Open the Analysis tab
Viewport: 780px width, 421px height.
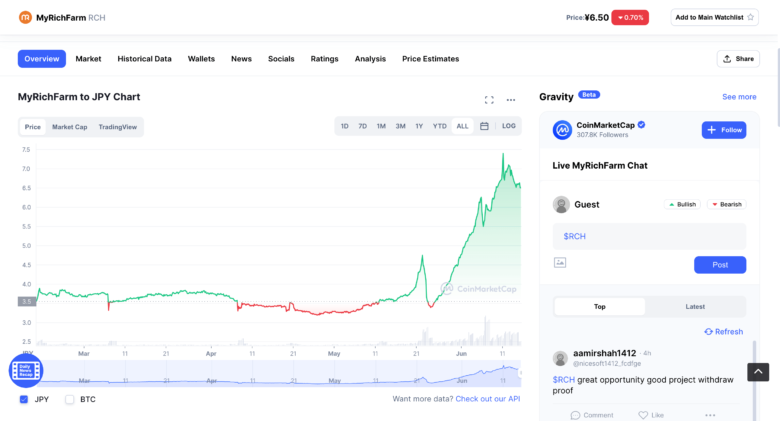[x=370, y=59]
